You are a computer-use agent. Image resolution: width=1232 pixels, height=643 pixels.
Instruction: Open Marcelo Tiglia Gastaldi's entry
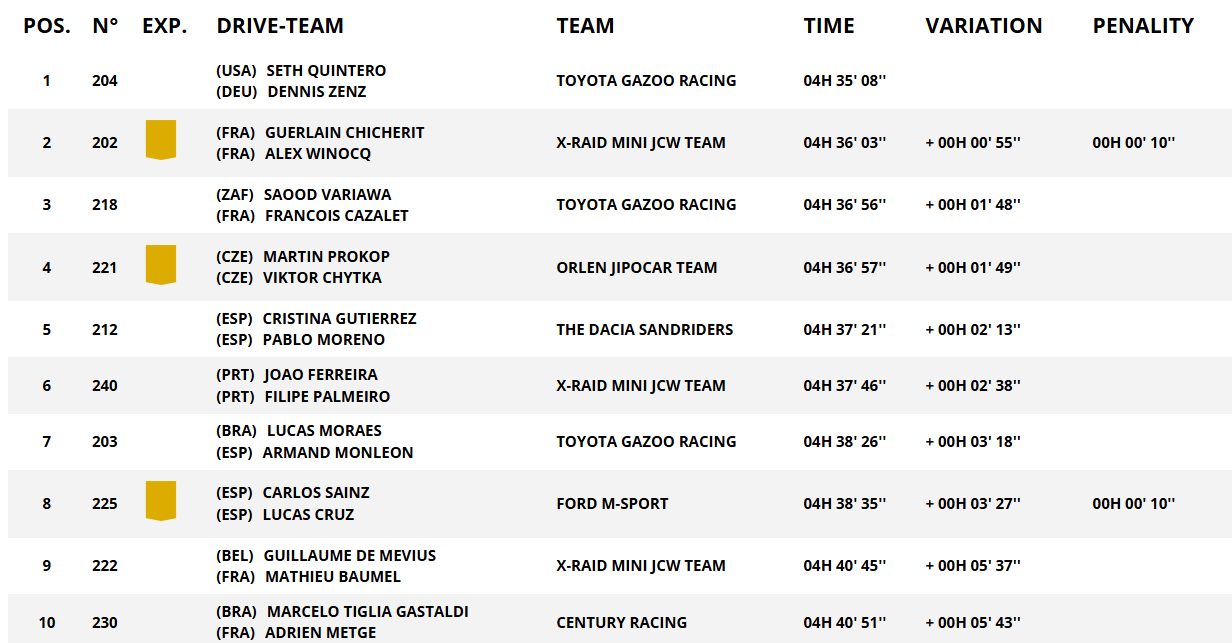(367, 611)
